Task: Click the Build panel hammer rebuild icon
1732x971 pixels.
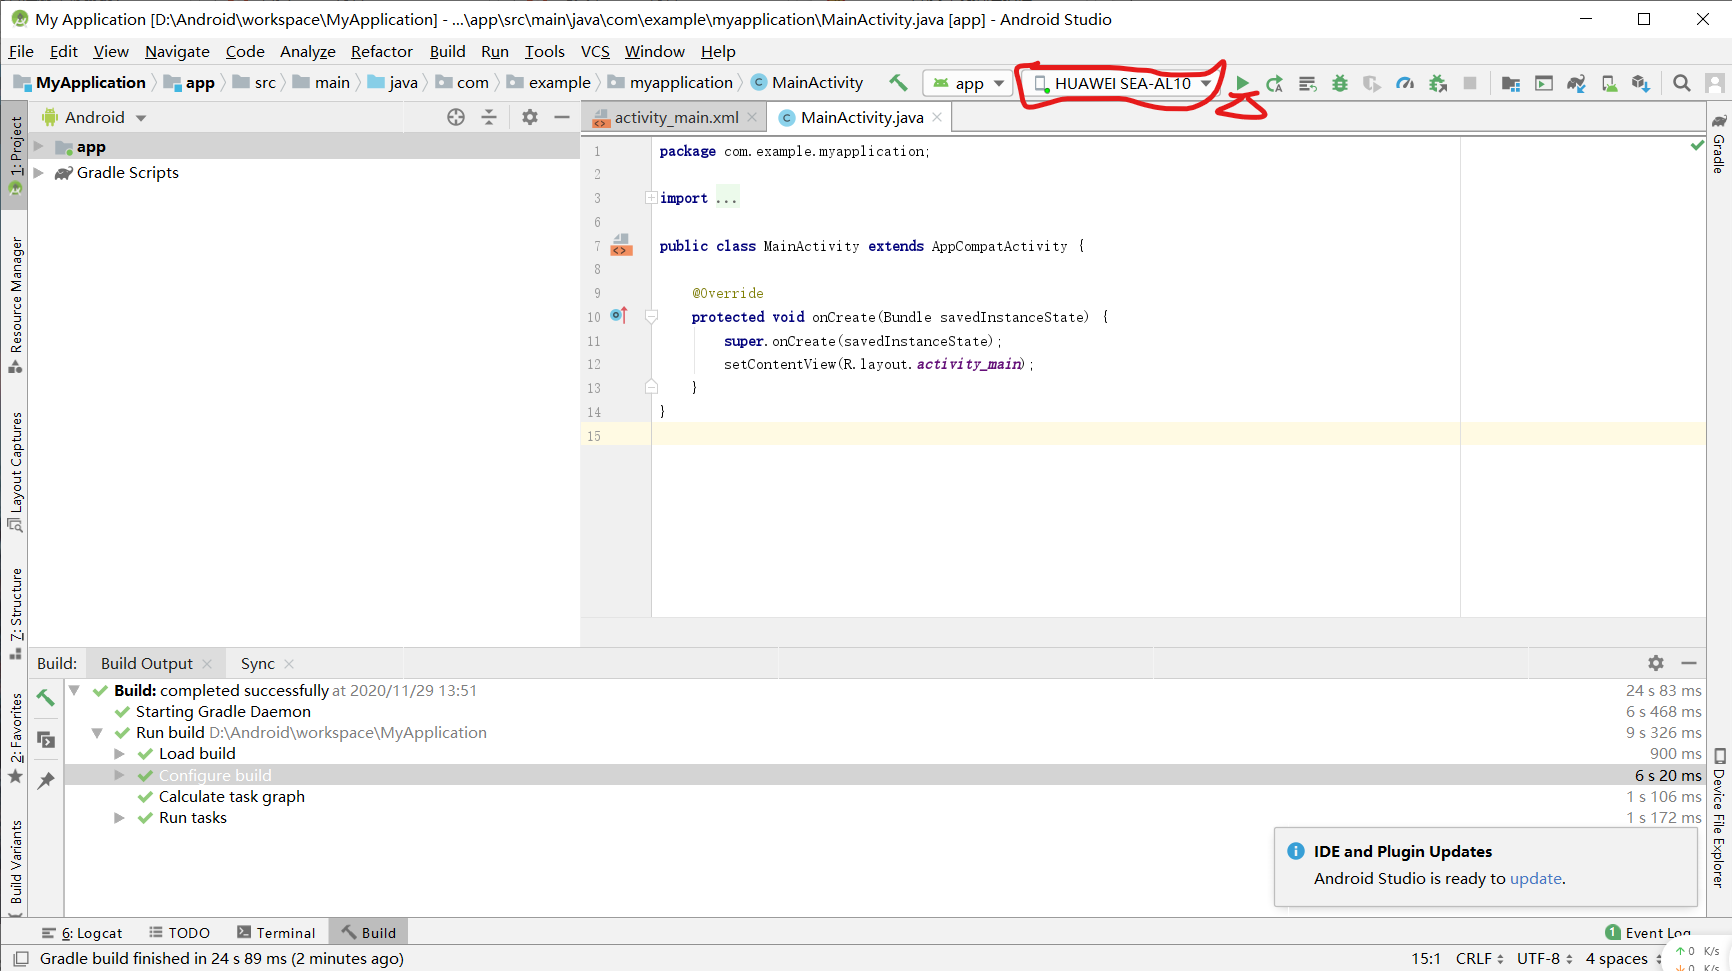Action: pos(46,698)
